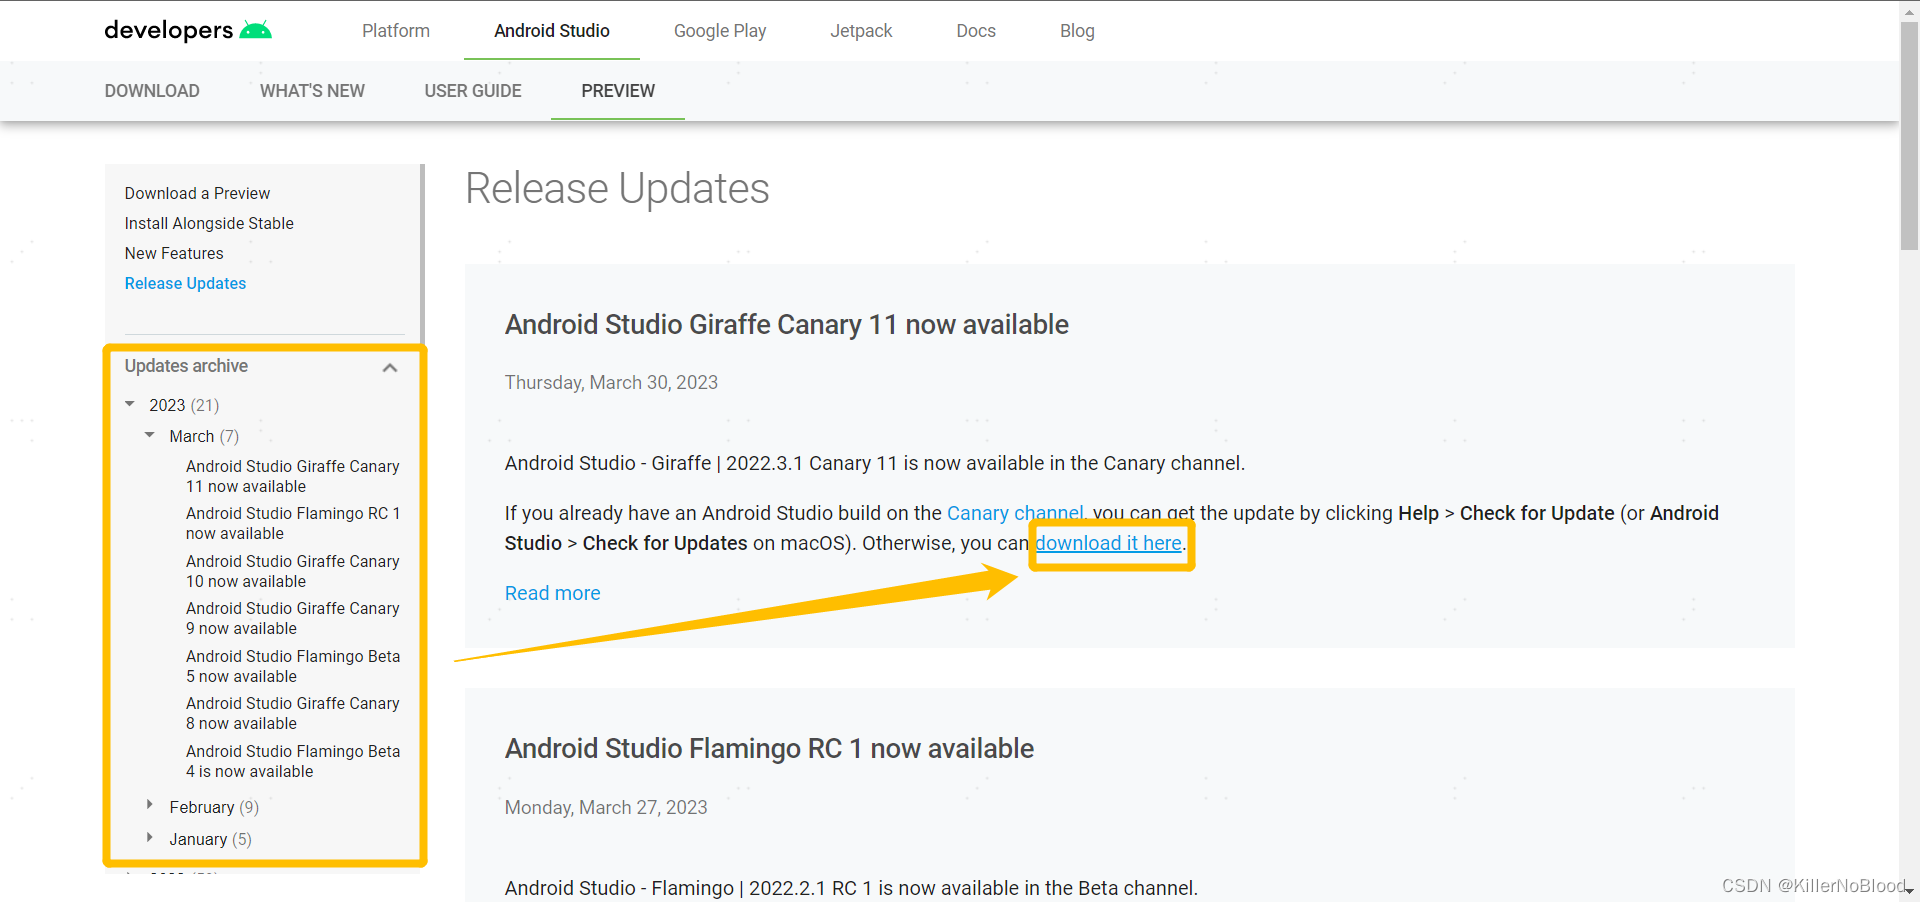Open Flamingo RC 1 article heading

pyautogui.click(x=769, y=749)
